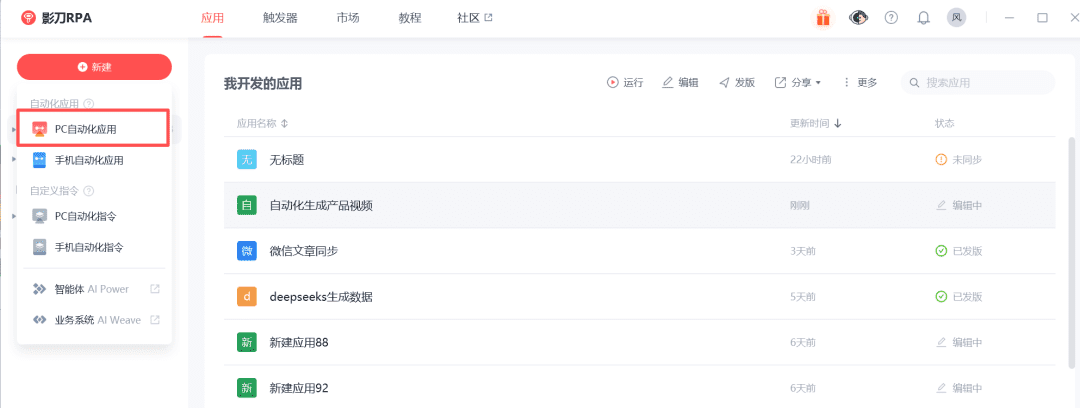Open the customer service avatar icon
The width and height of the screenshot is (1080, 408).
click(858, 18)
